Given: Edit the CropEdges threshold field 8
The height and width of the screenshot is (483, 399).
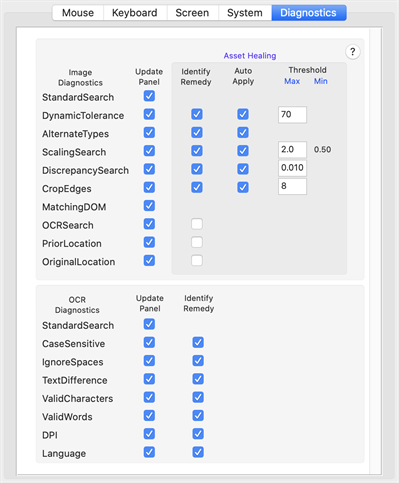Looking at the screenshot, I should tap(292, 186).
